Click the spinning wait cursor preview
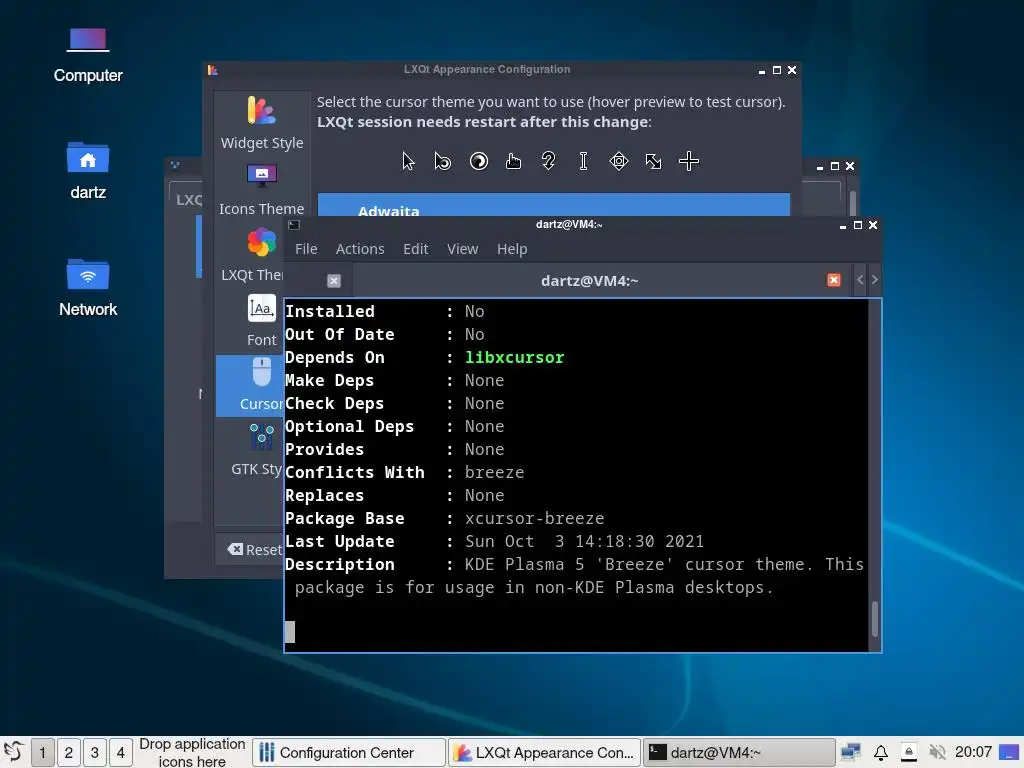The width and height of the screenshot is (1024, 768). [x=479, y=161]
